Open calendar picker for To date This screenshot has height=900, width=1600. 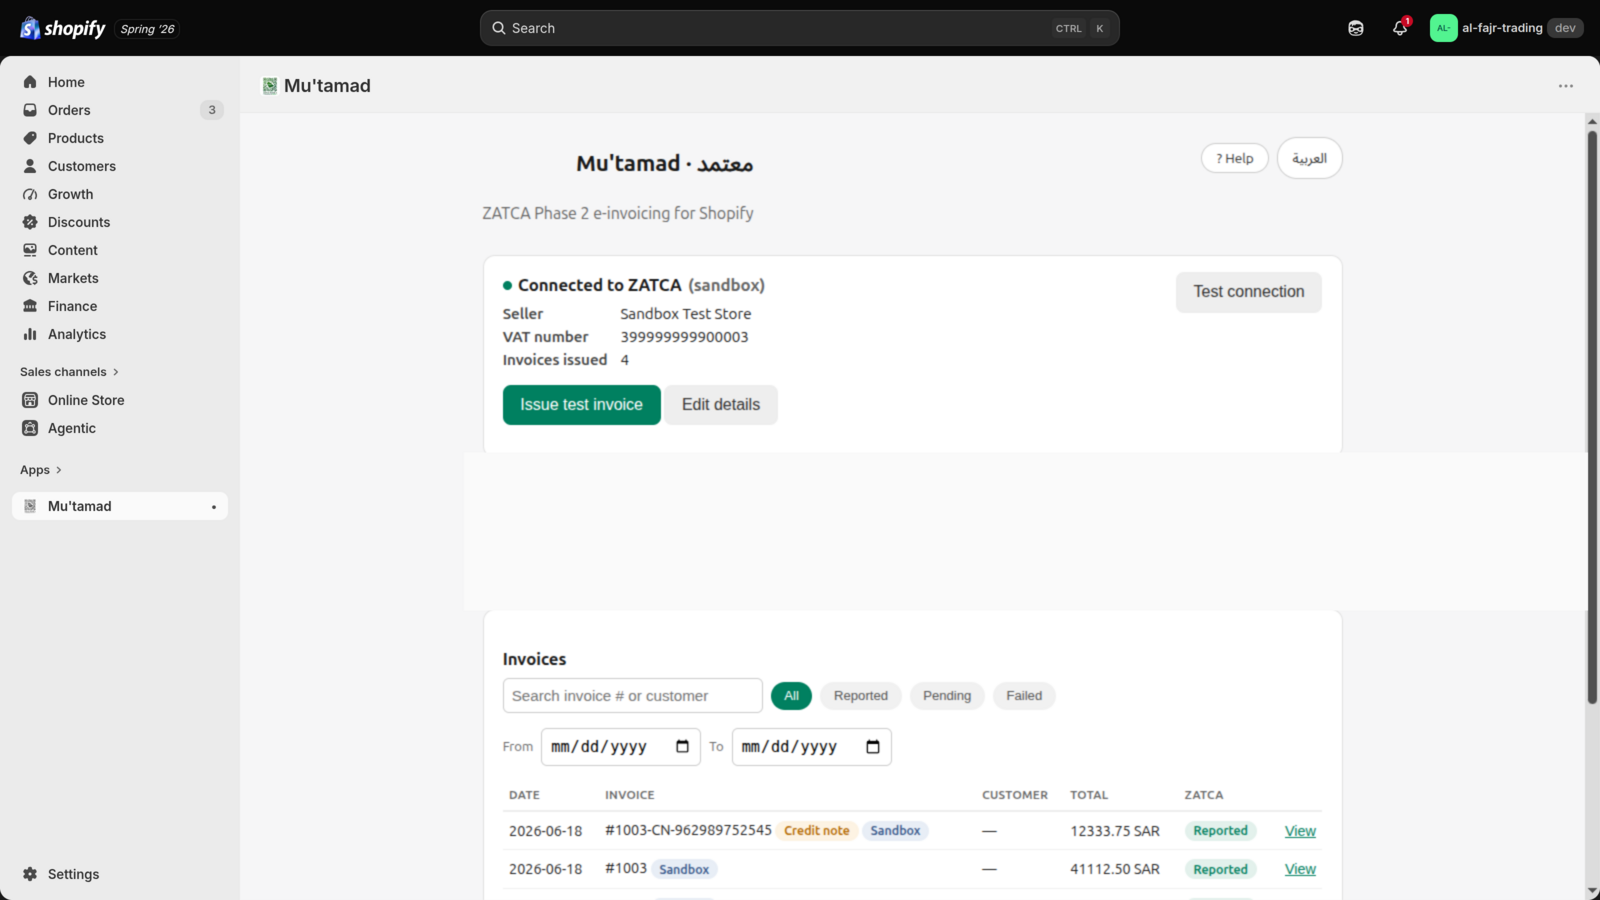873,747
